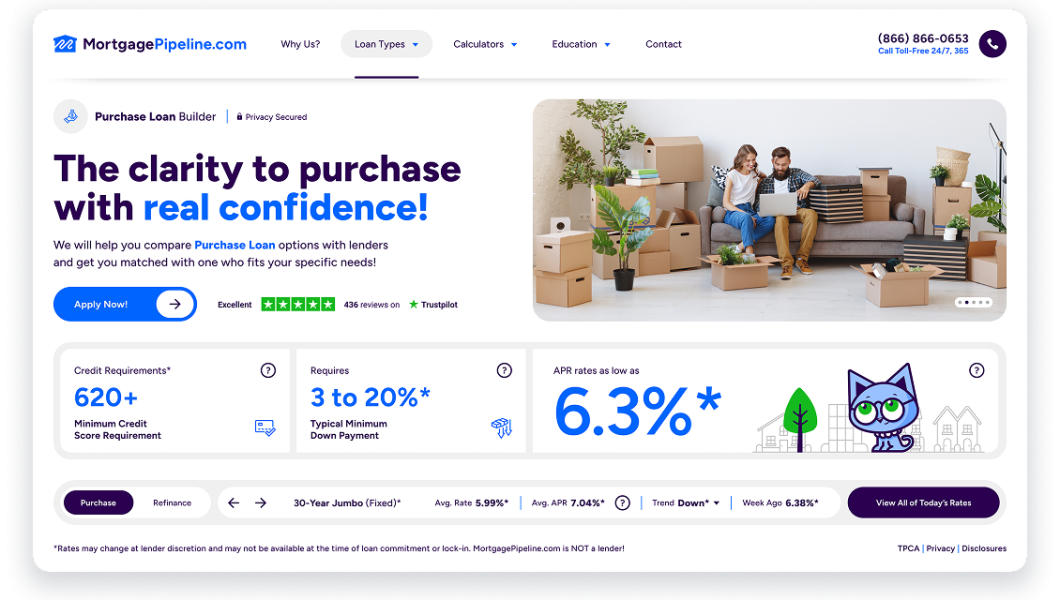The image size is (1060, 600).
Task: Go to previous rate with left arrow
Action: [234, 503]
